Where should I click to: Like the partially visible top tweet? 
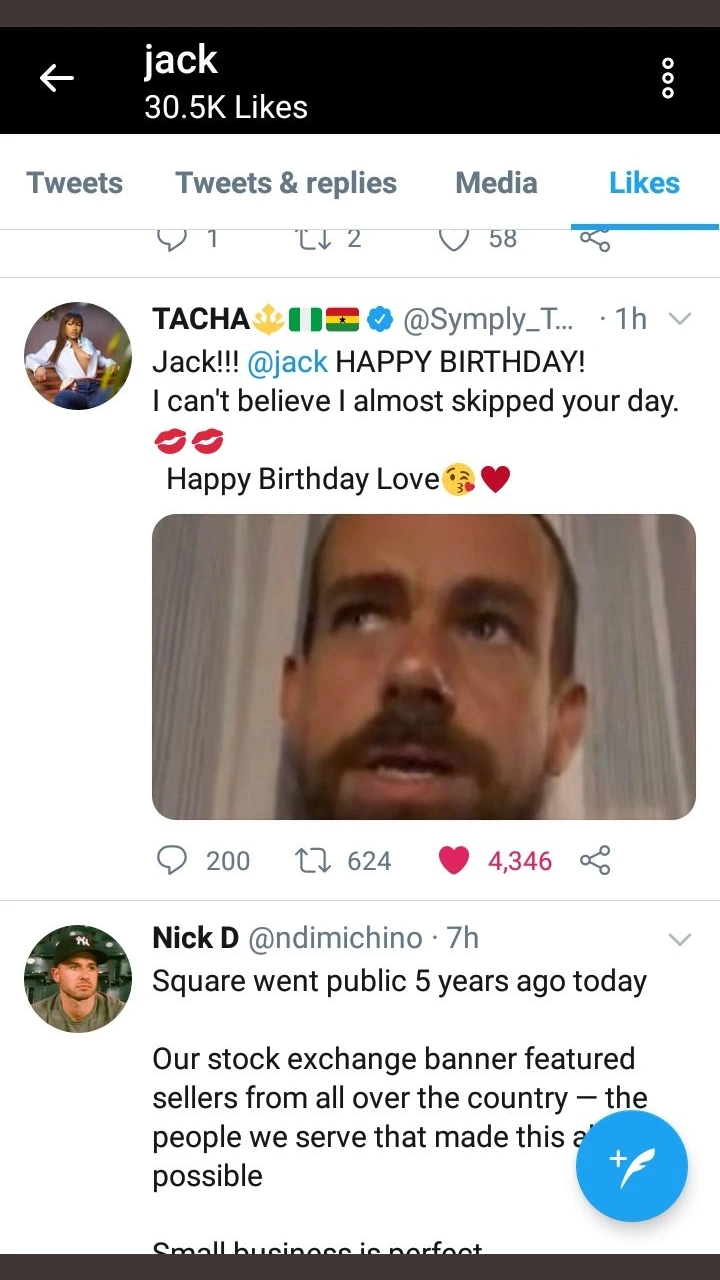point(454,240)
